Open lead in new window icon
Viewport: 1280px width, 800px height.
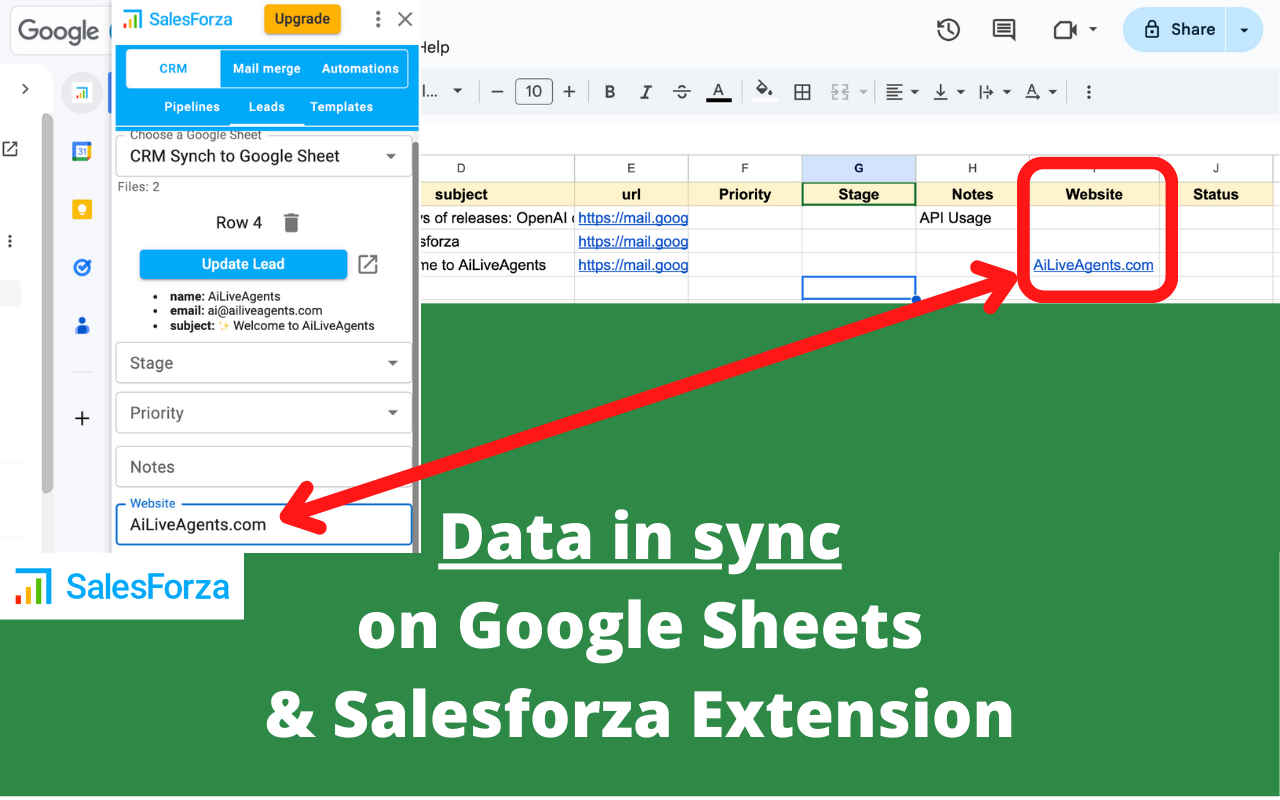coord(368,264)
